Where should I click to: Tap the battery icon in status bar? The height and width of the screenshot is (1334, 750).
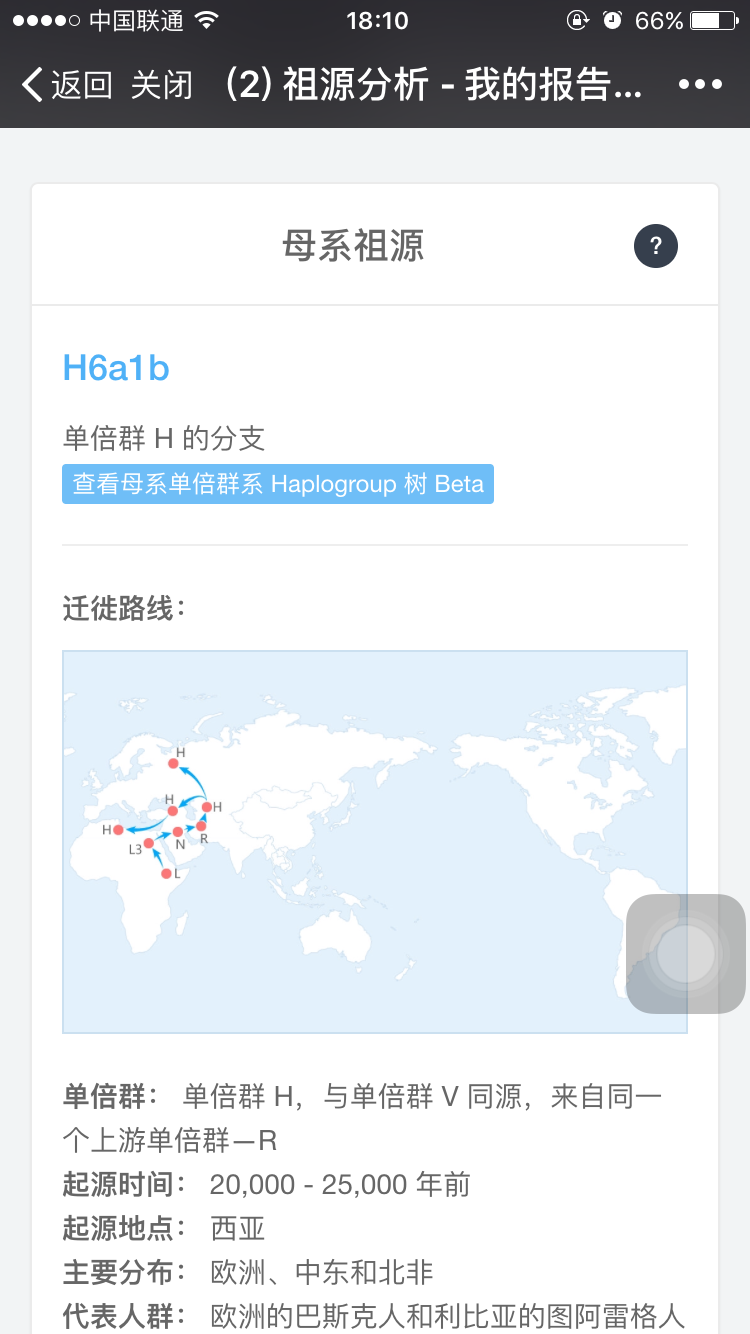coord(713,20)
